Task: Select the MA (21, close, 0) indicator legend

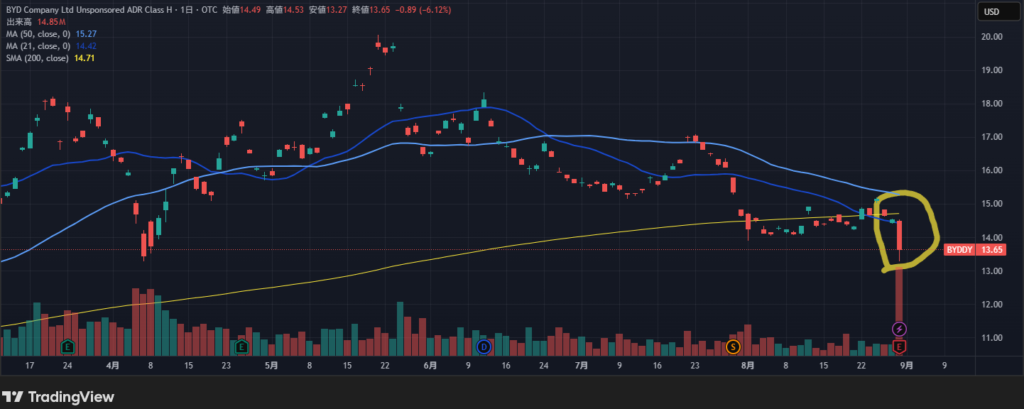Action: click(39, 46)
